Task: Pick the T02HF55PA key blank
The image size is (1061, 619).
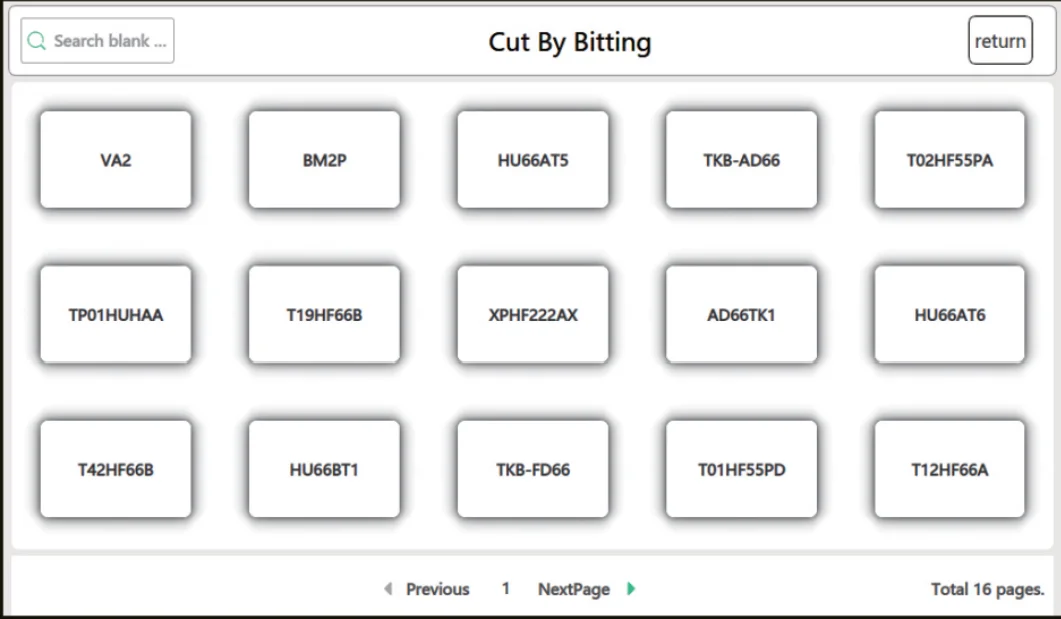Action: (x=949, y=160)
